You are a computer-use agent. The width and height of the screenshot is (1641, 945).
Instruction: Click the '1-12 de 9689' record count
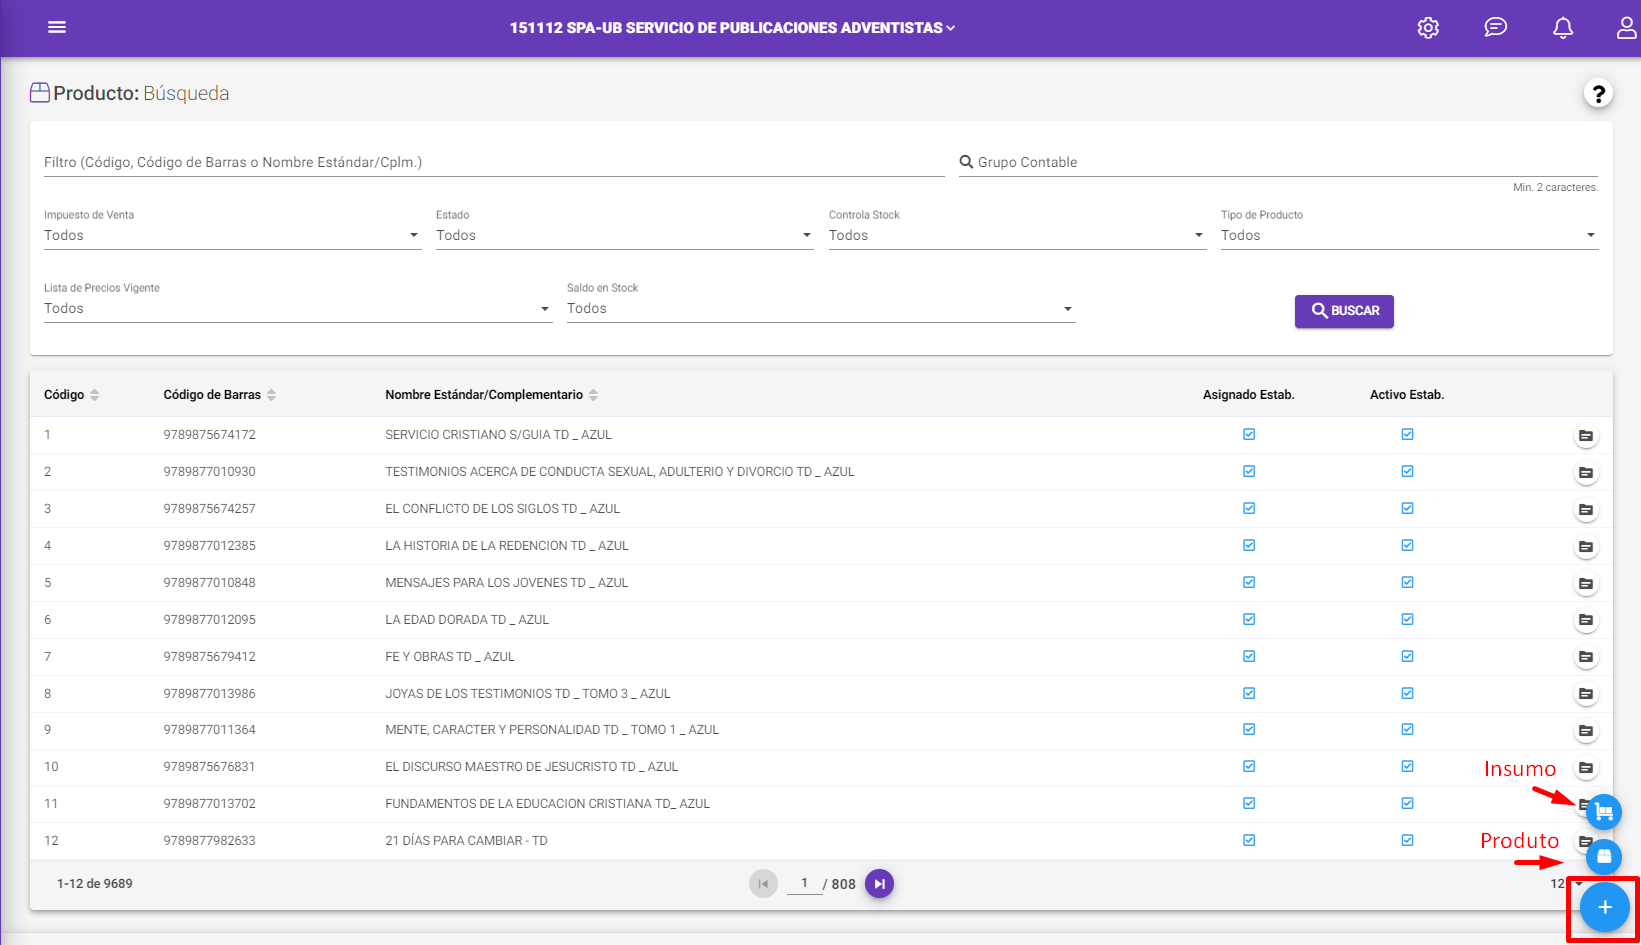95,884
